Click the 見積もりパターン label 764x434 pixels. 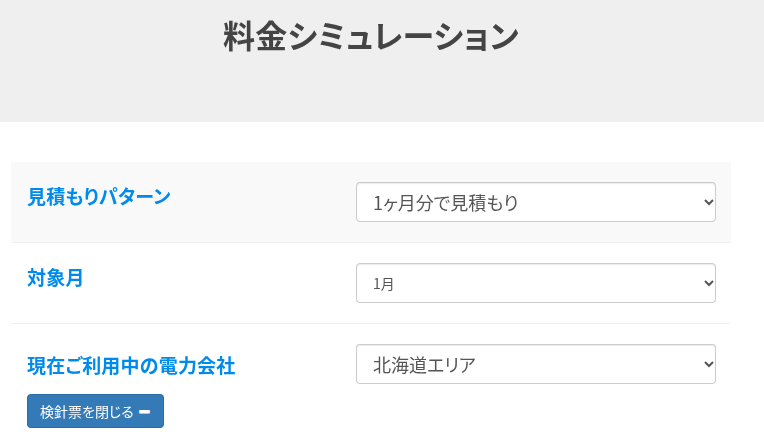point(99,197)
